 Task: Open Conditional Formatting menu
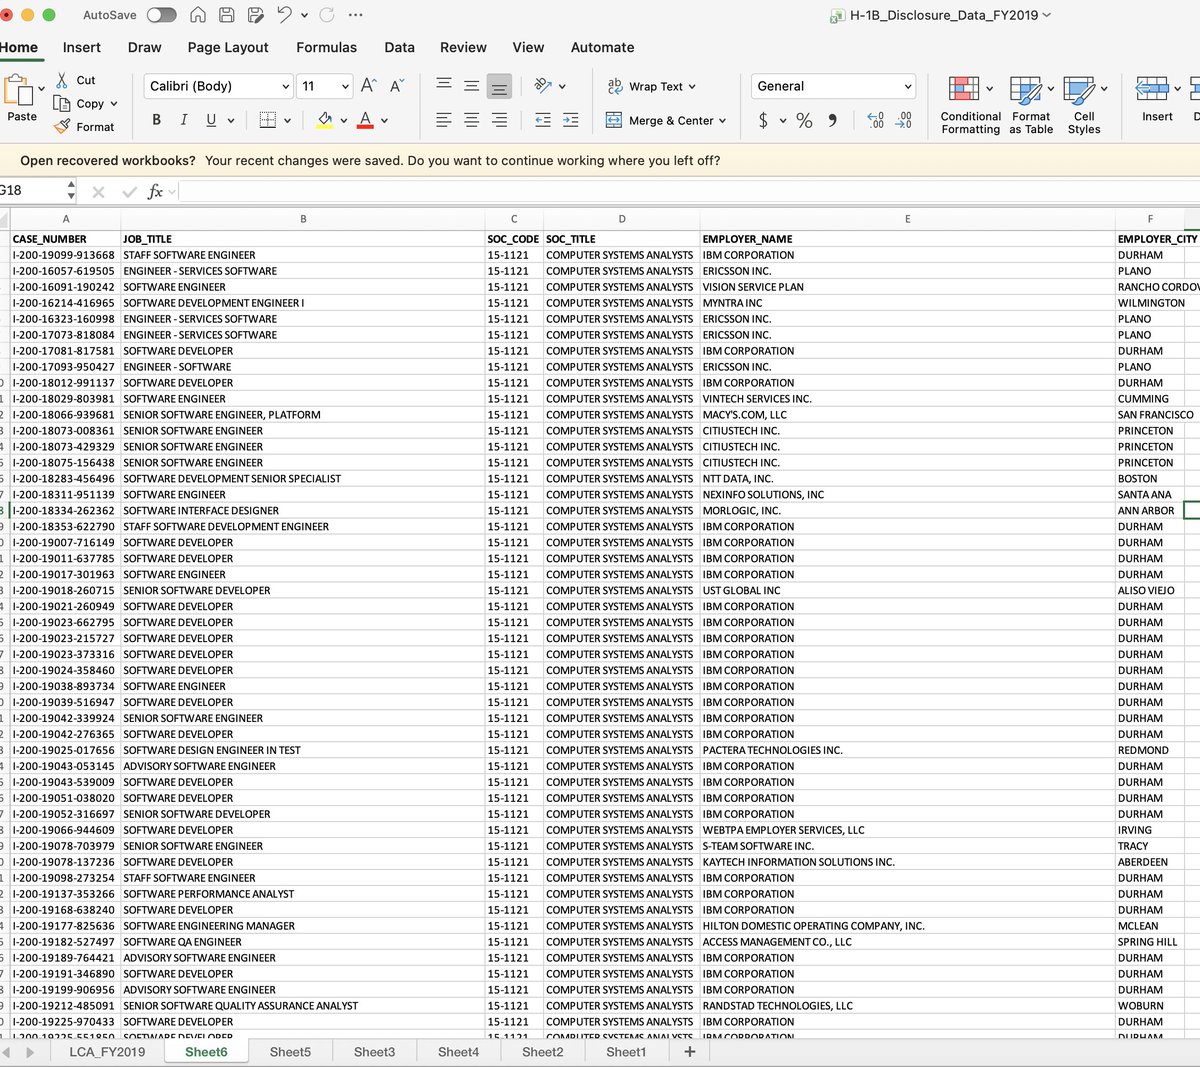[x=970, y=105]
